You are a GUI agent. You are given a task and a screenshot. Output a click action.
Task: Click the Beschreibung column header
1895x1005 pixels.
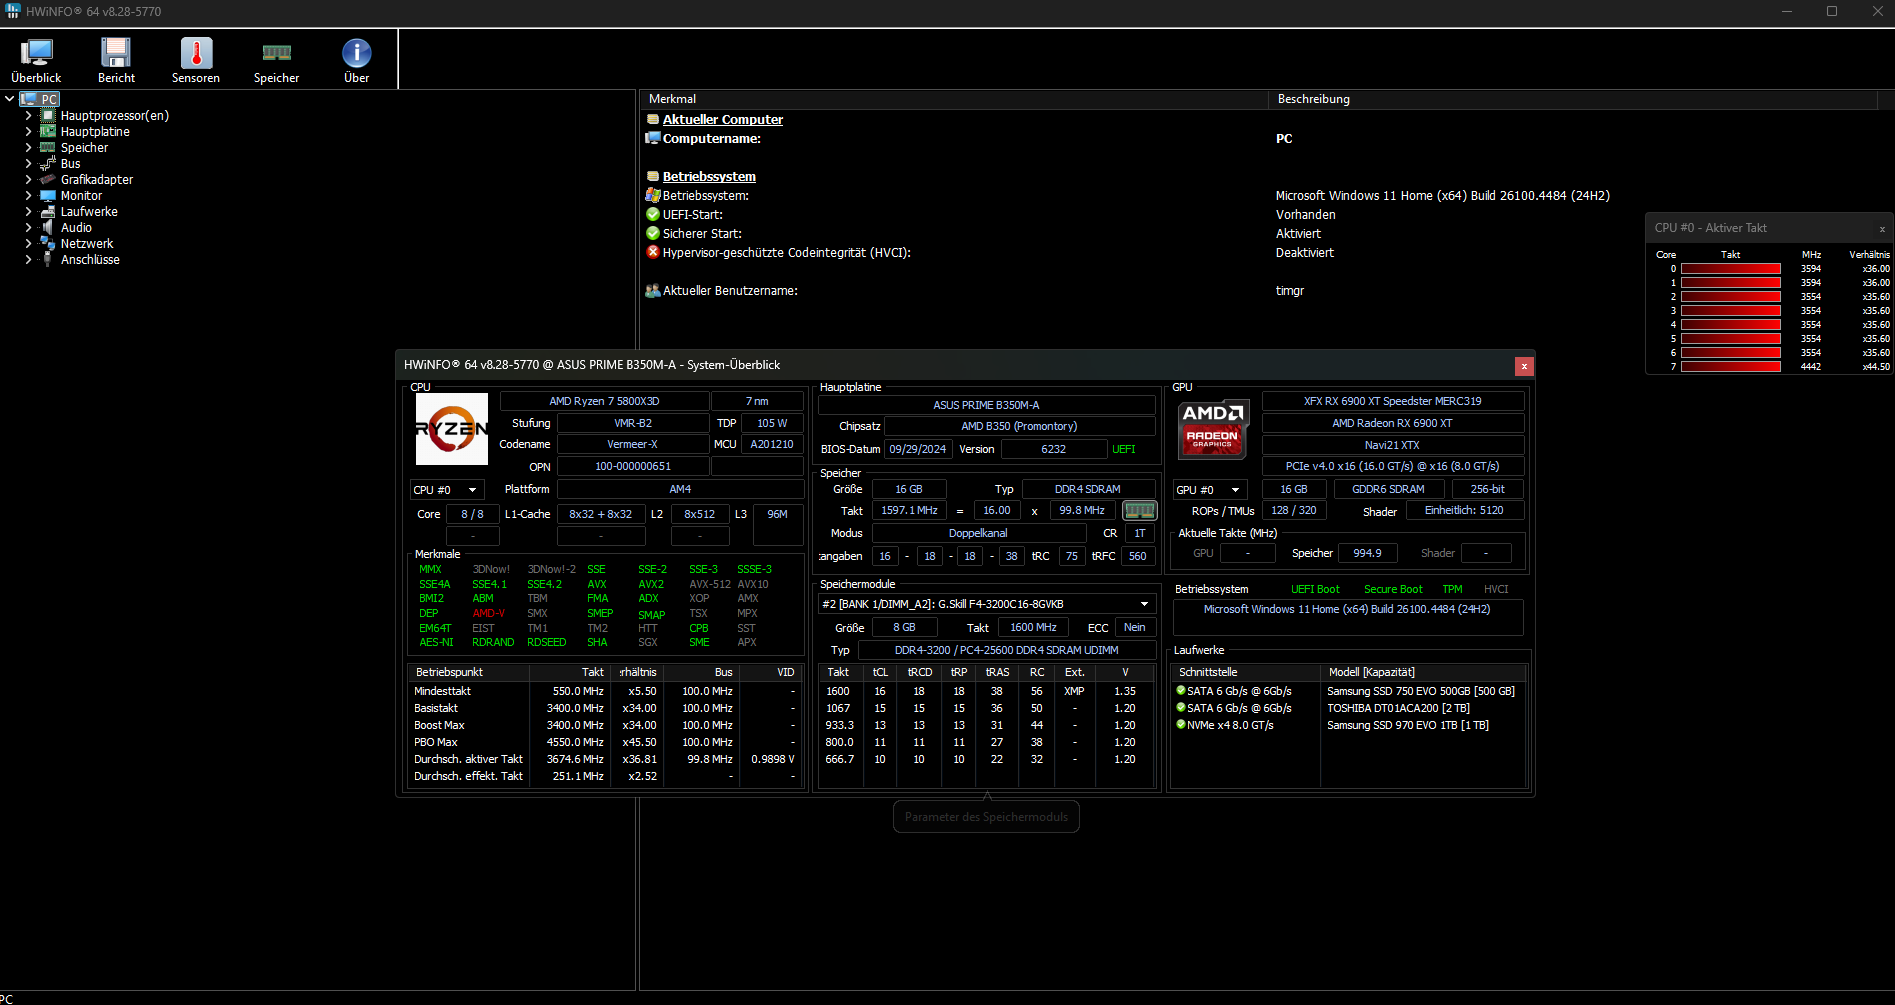[1575, 99]
